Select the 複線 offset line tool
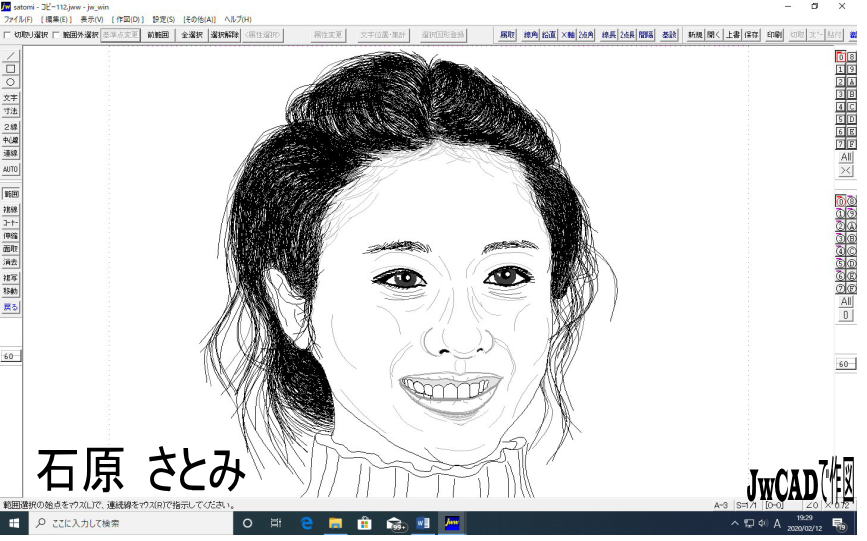 tap(11, 210)
